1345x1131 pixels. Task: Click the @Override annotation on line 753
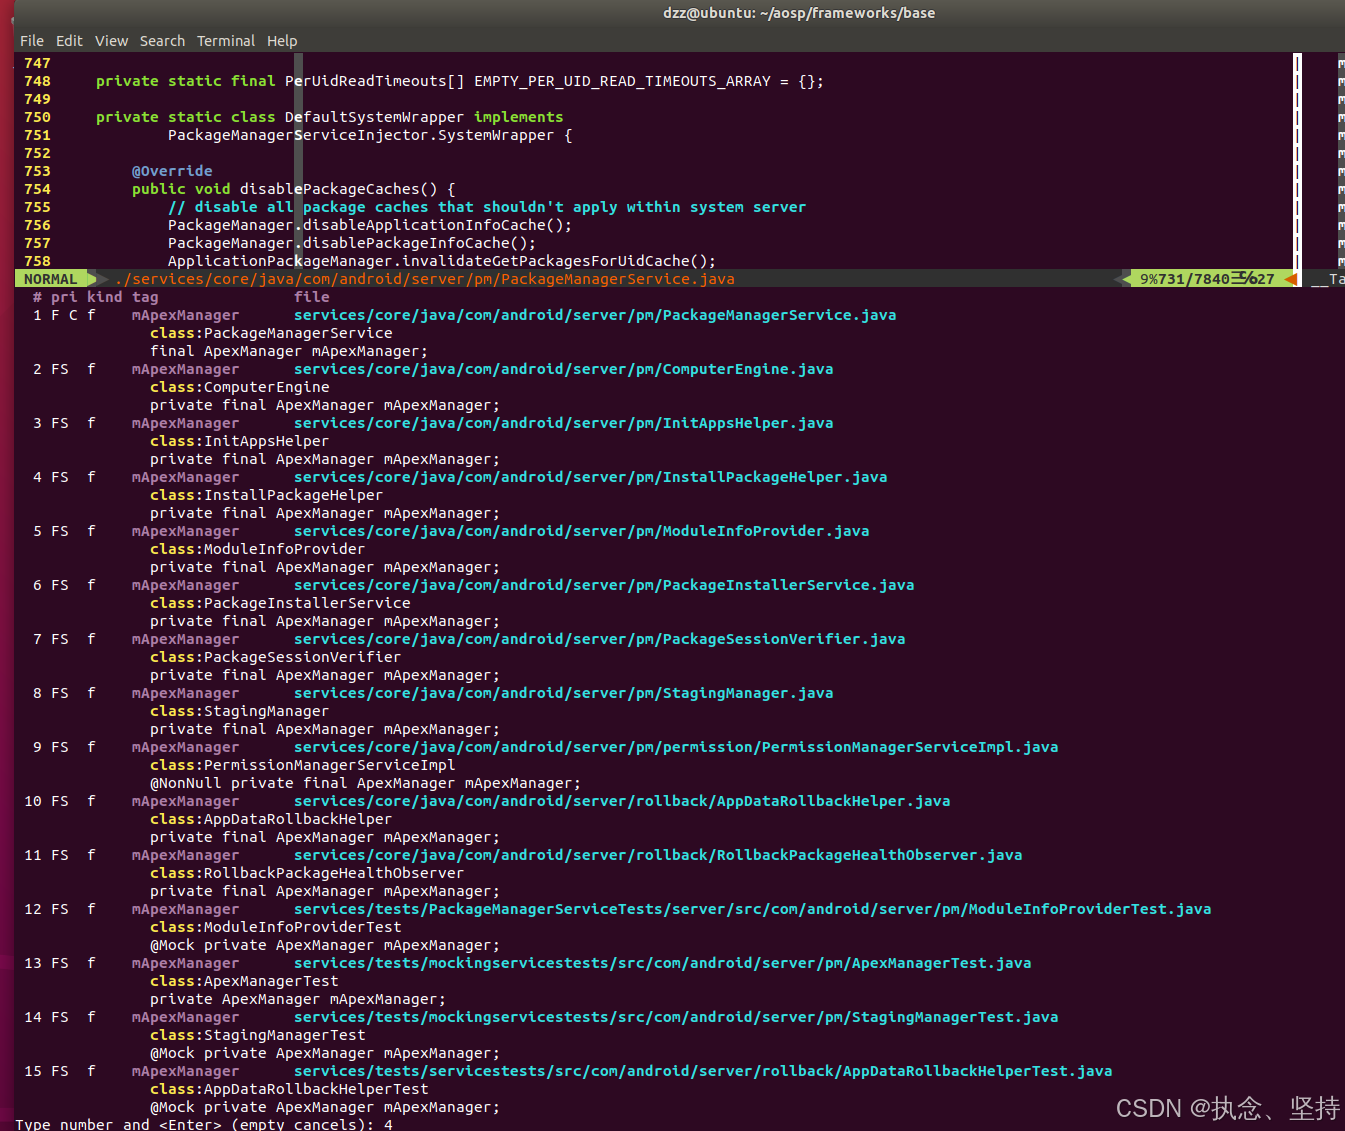(172, 171)
